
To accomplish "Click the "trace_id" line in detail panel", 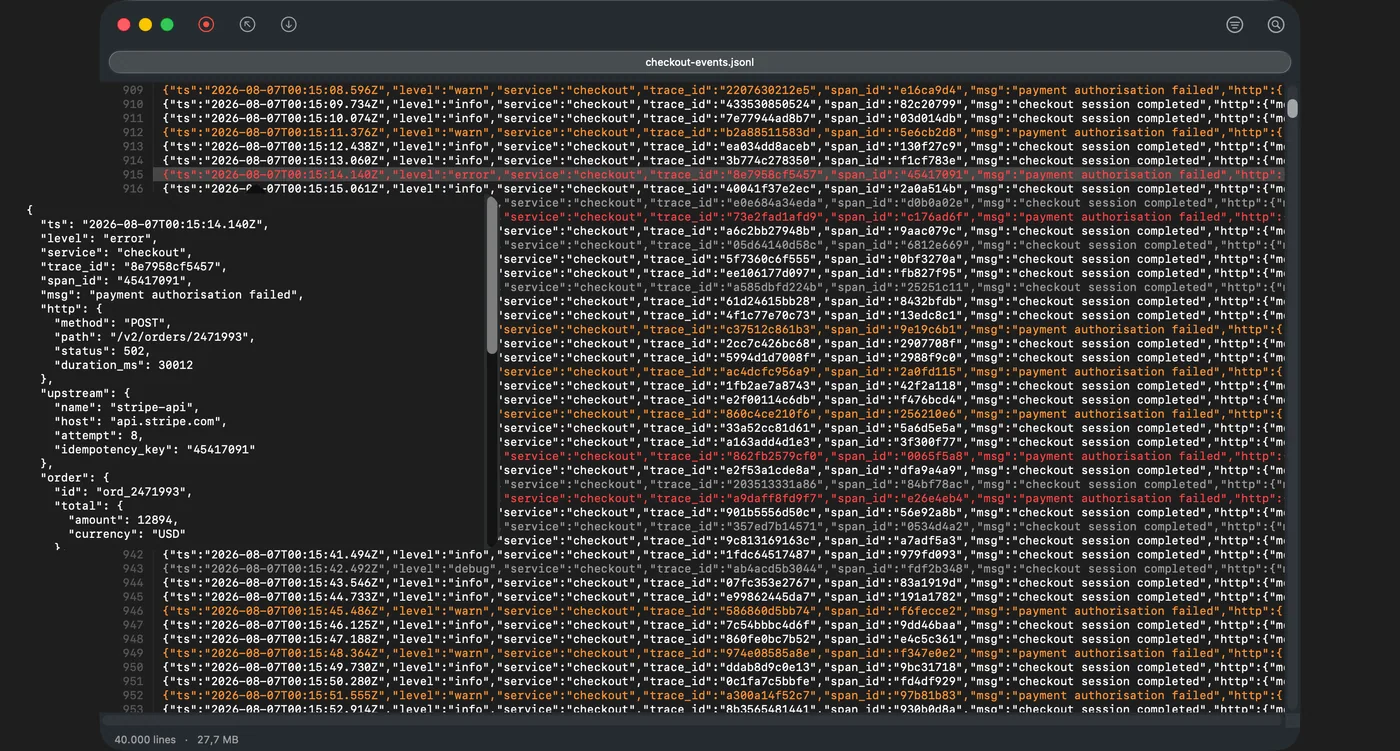I will [133, 266].
